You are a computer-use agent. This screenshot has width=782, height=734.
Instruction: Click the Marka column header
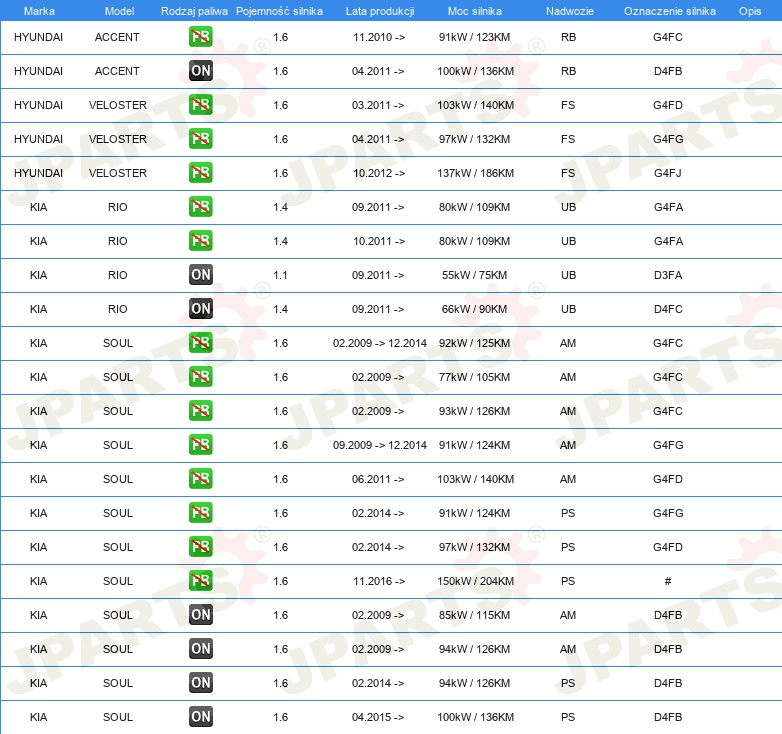tap(39, 11)
